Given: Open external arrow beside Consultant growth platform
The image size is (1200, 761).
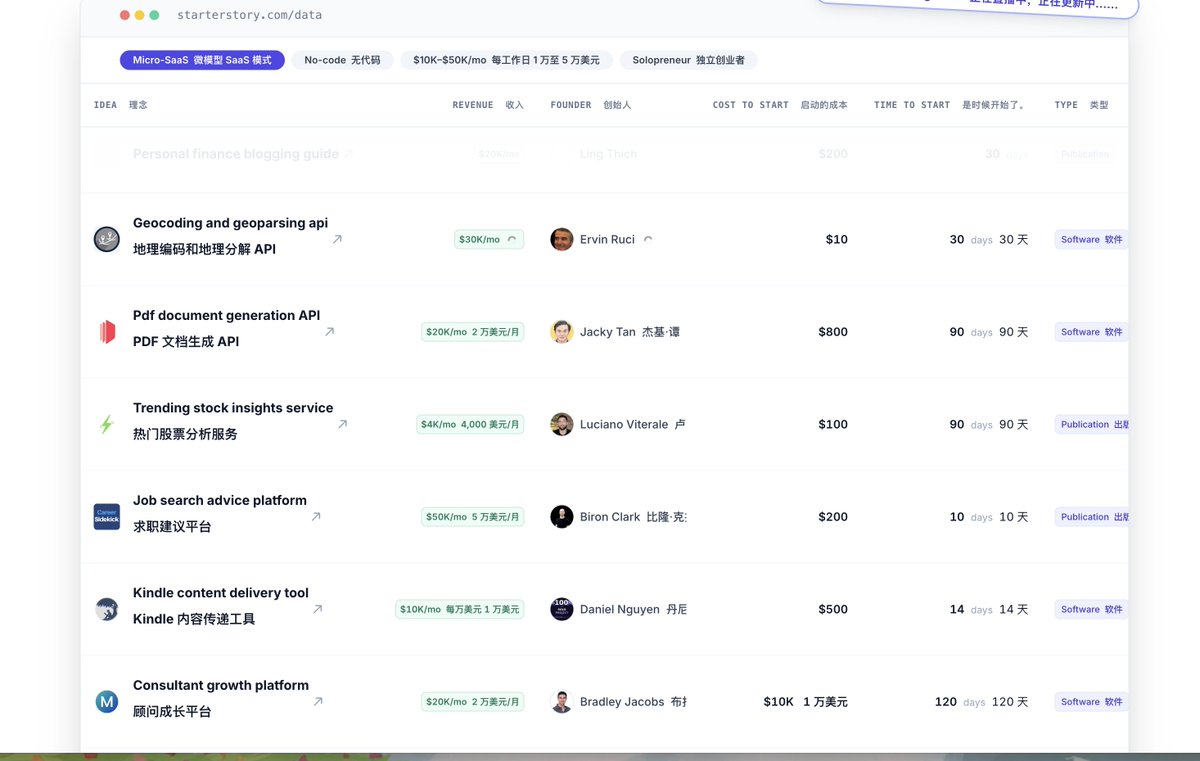Looking at the screenshot, I should [x=318, y=702].
